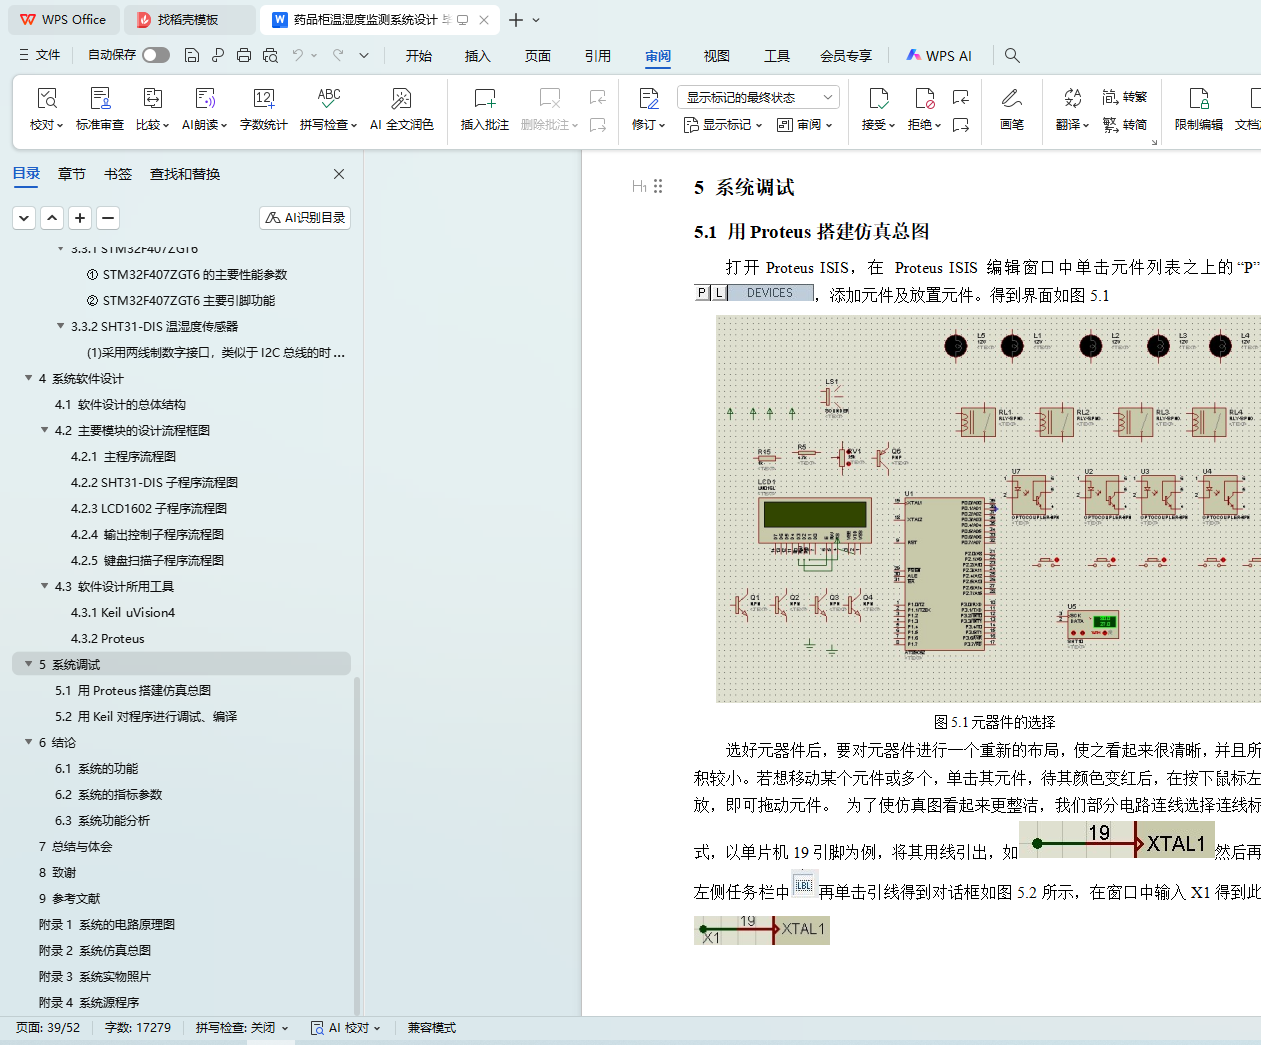Click the Proteus circuit figure 5.1 image

[988, 509]
